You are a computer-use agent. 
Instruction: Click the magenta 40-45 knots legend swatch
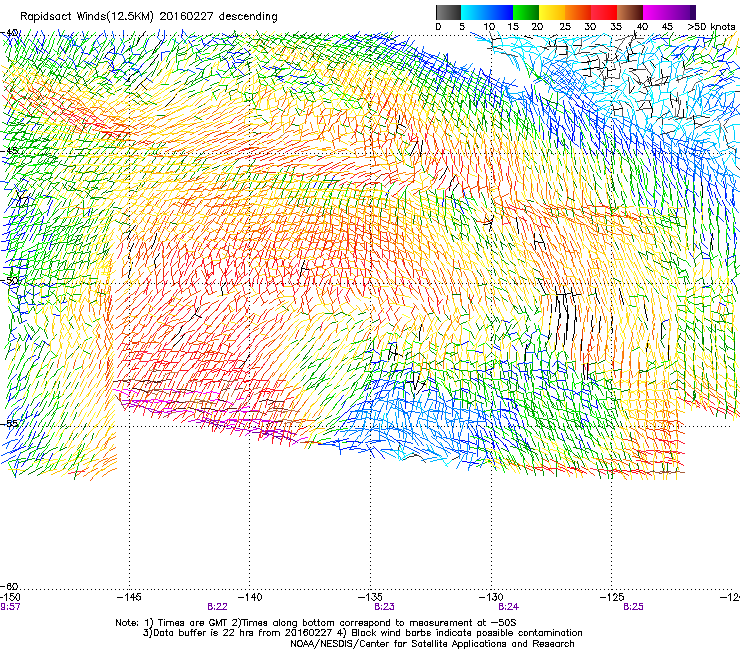(656, 12)
